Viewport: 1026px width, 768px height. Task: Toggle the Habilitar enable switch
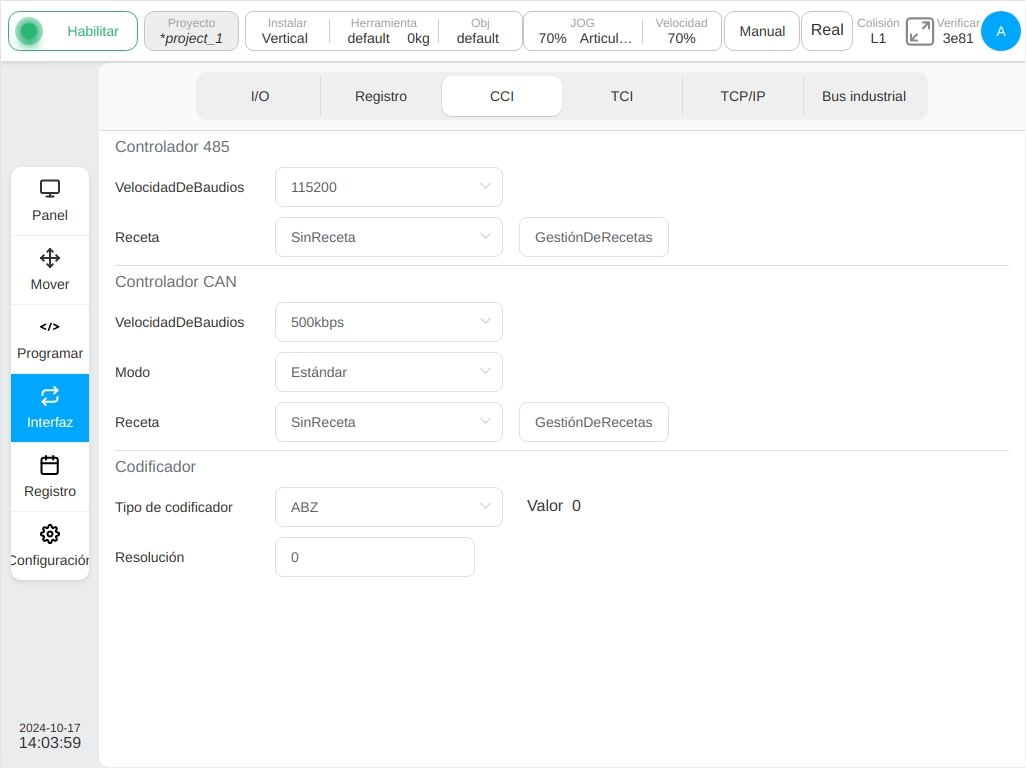pyautogui.click(x=73, y=31)
